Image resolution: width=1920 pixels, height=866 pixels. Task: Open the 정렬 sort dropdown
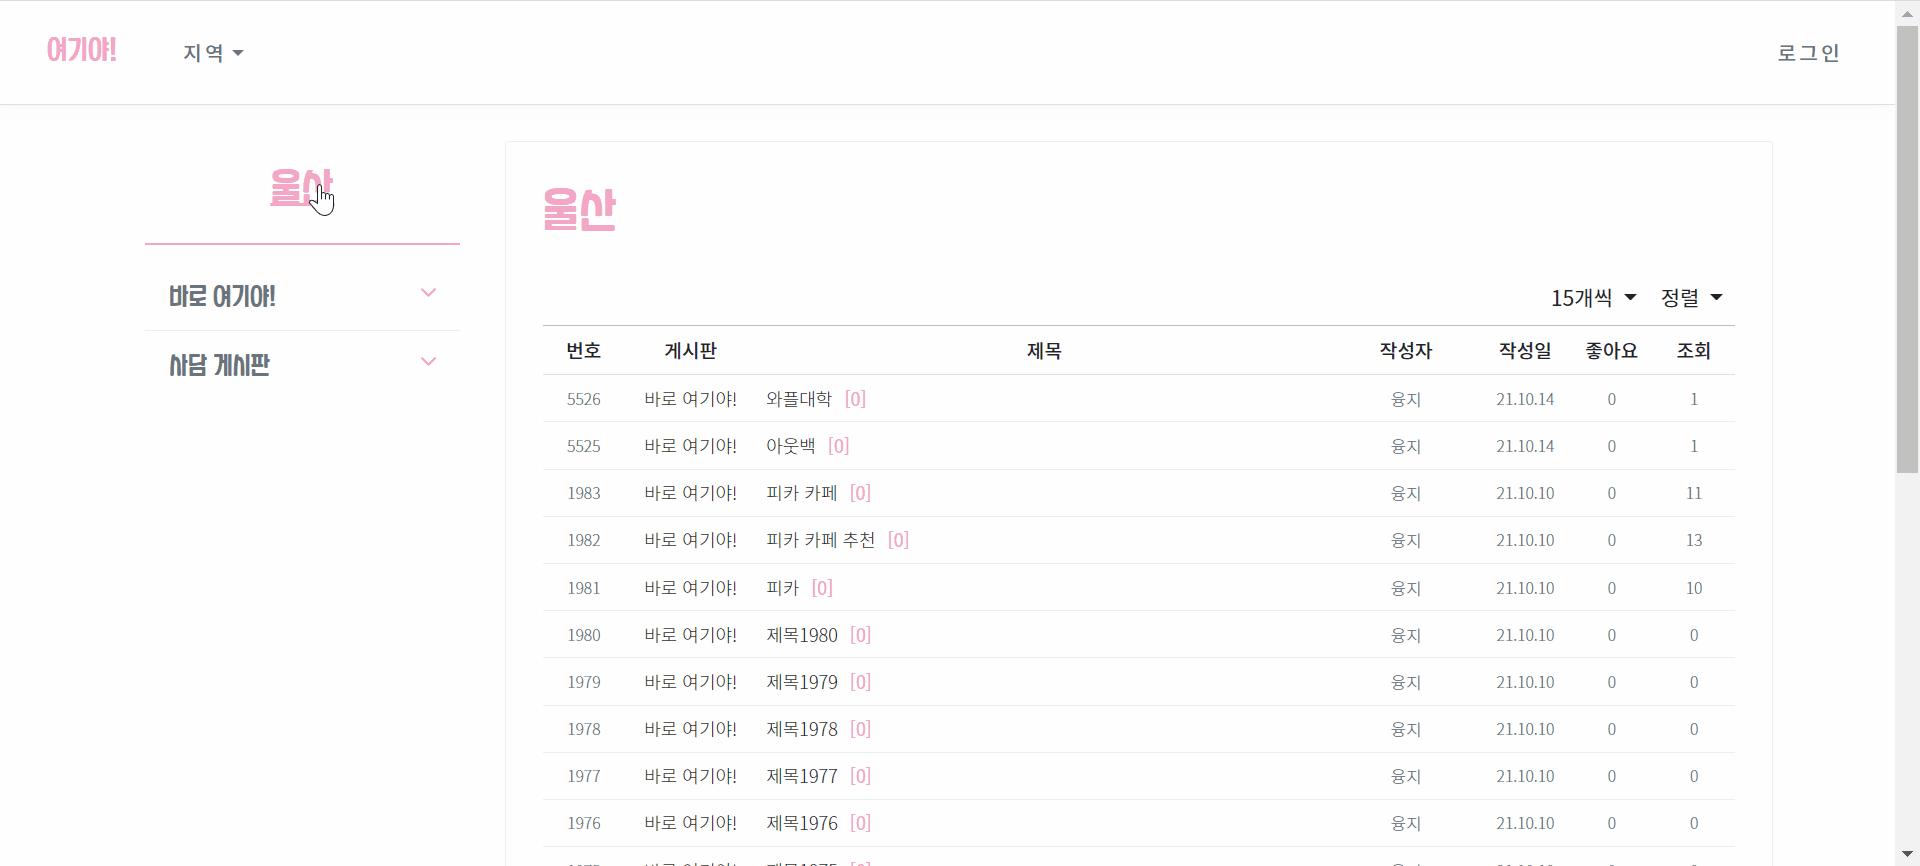coord(1691,298)
